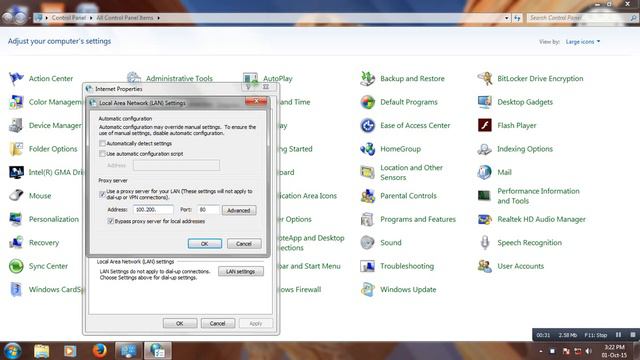Open Recovery icon
Image resolution: width=640 pixels, height=360 pixels.
[16, 242]
